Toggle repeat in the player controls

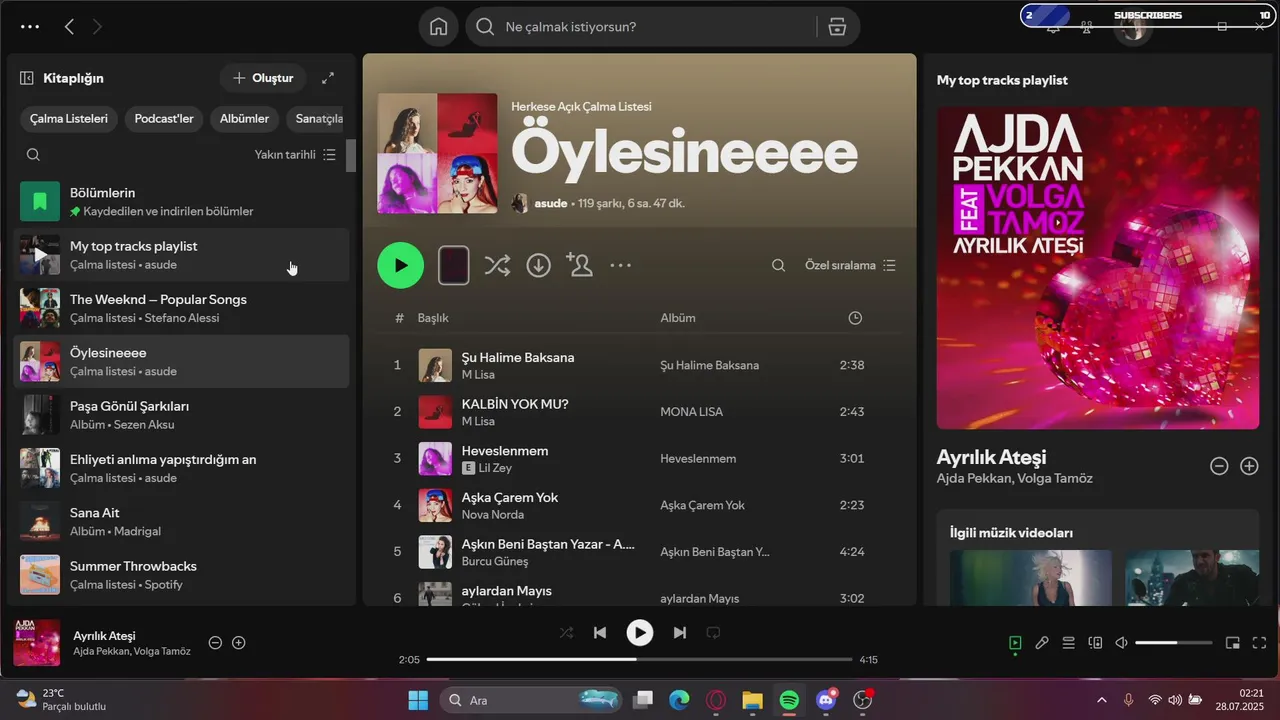click(x=713, y=632)
